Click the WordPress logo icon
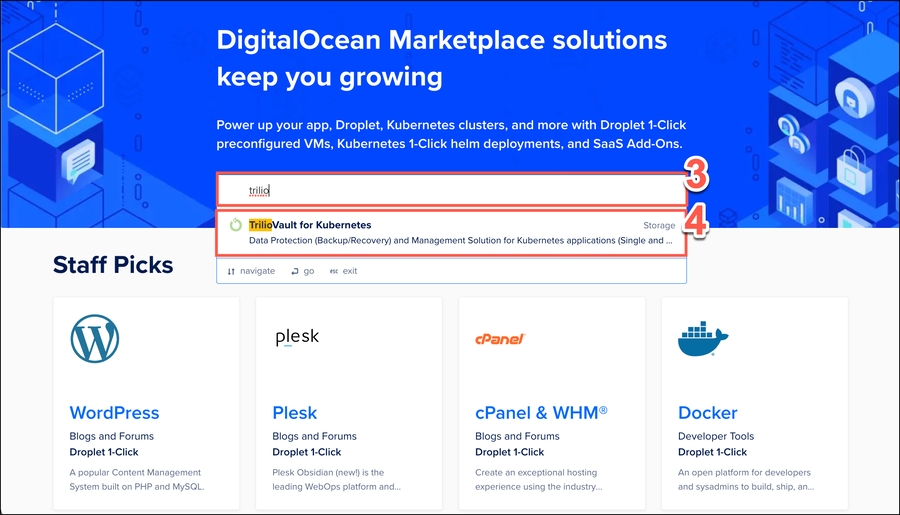This screenshot has height=515, width=900. (94, 339)
